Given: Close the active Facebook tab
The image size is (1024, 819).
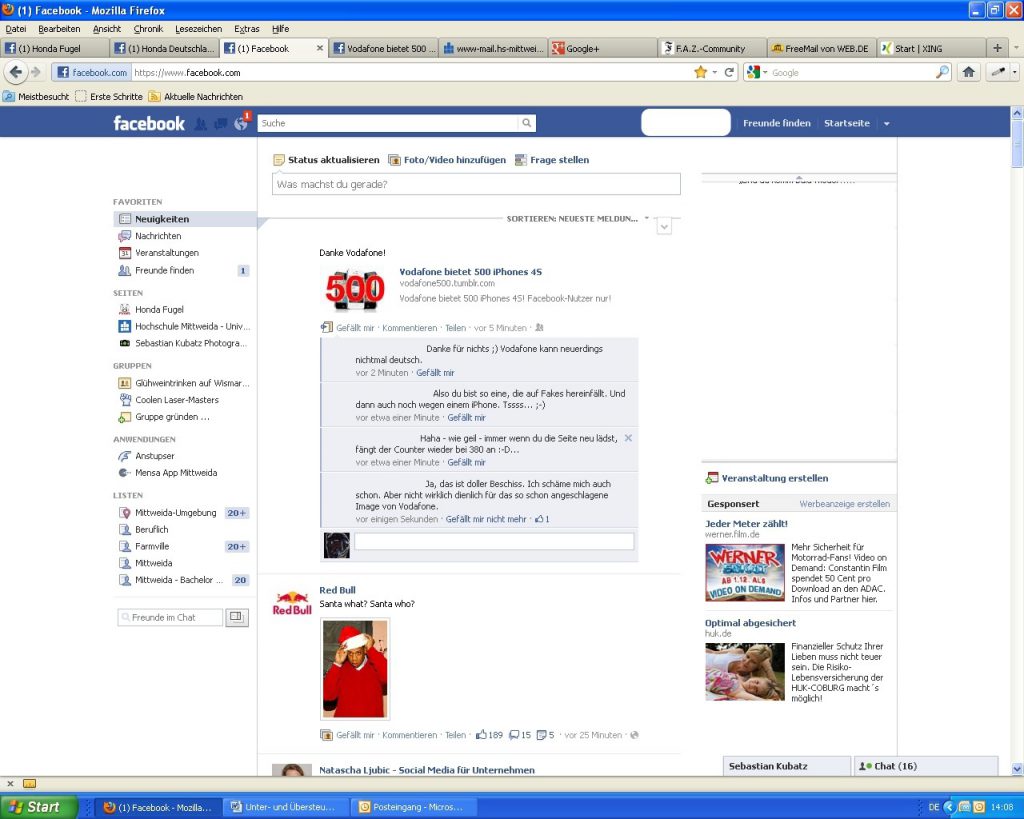Looking at the screenshot, I should [x=319, y=48].
